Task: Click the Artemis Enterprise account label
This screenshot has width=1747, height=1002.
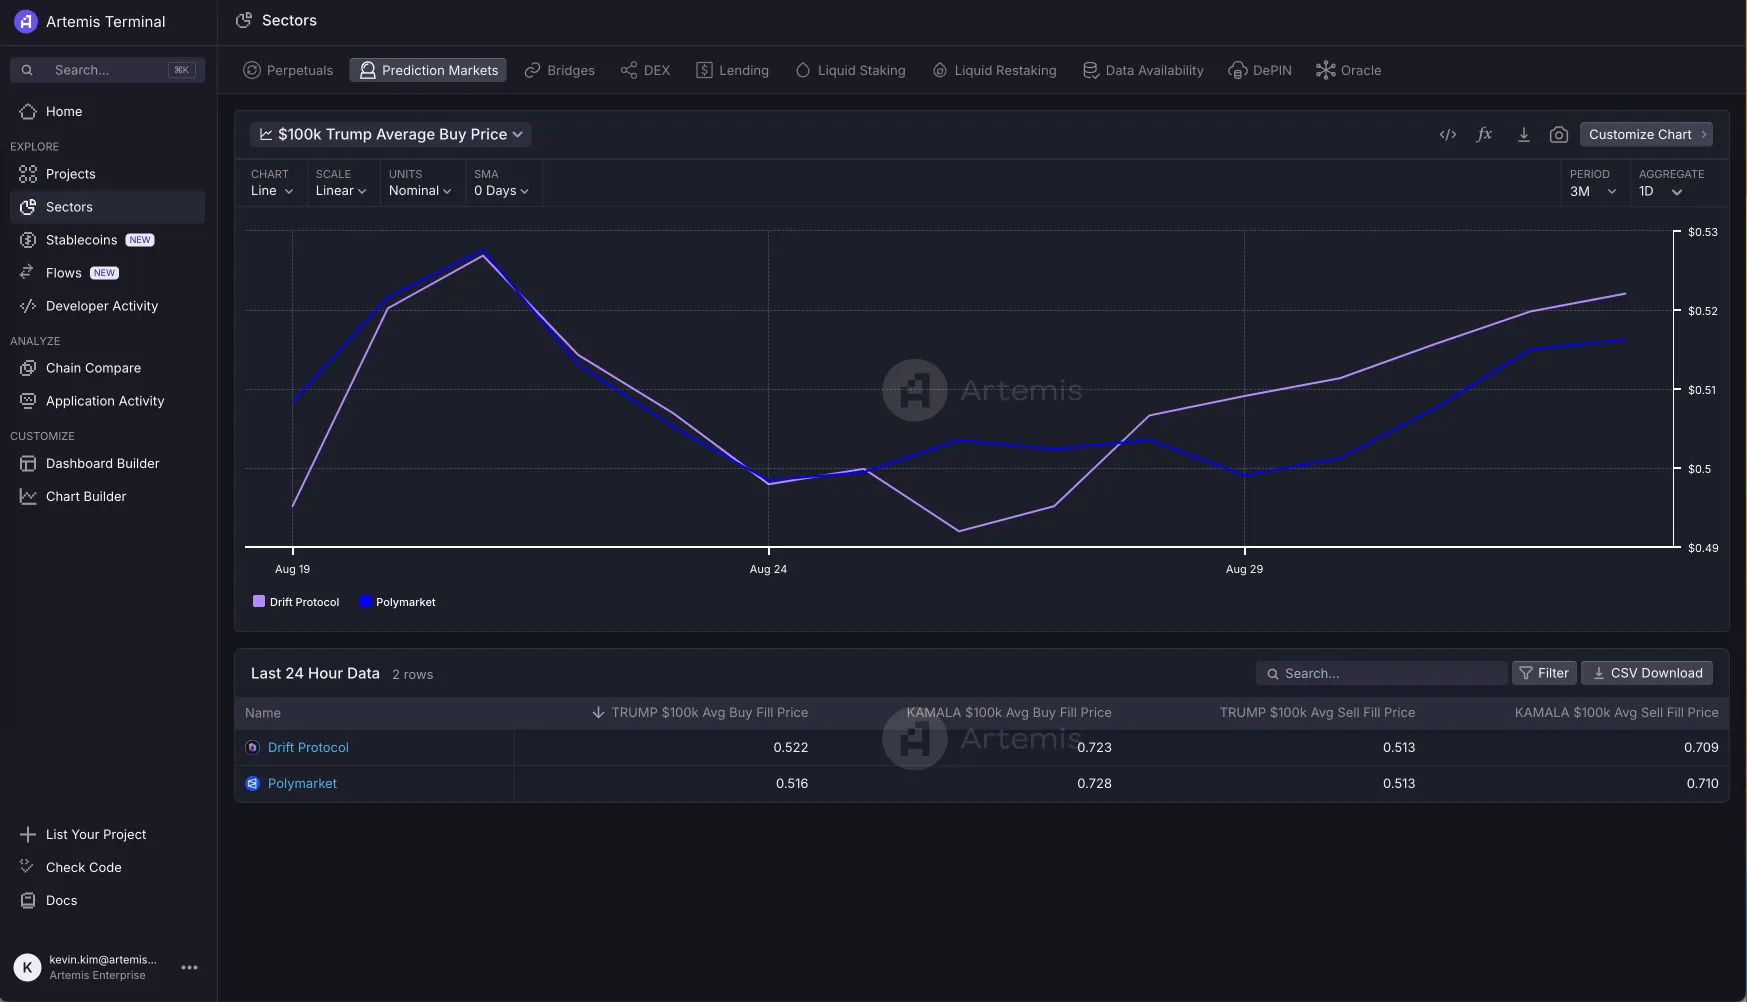Action: pos(97,975)
